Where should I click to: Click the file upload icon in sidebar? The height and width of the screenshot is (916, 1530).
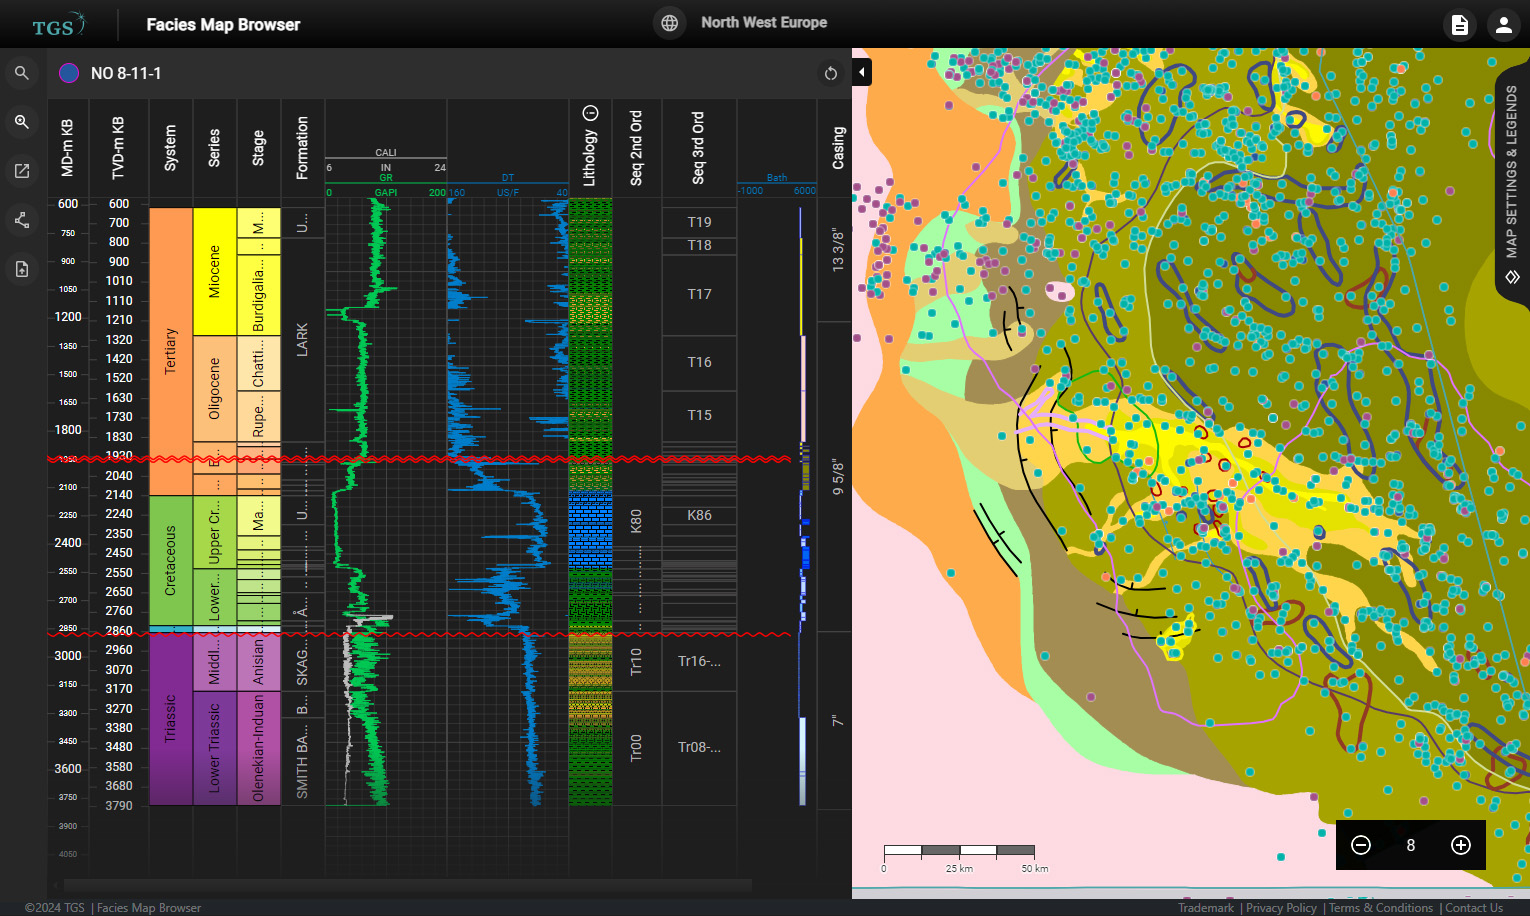click(22, 268)
